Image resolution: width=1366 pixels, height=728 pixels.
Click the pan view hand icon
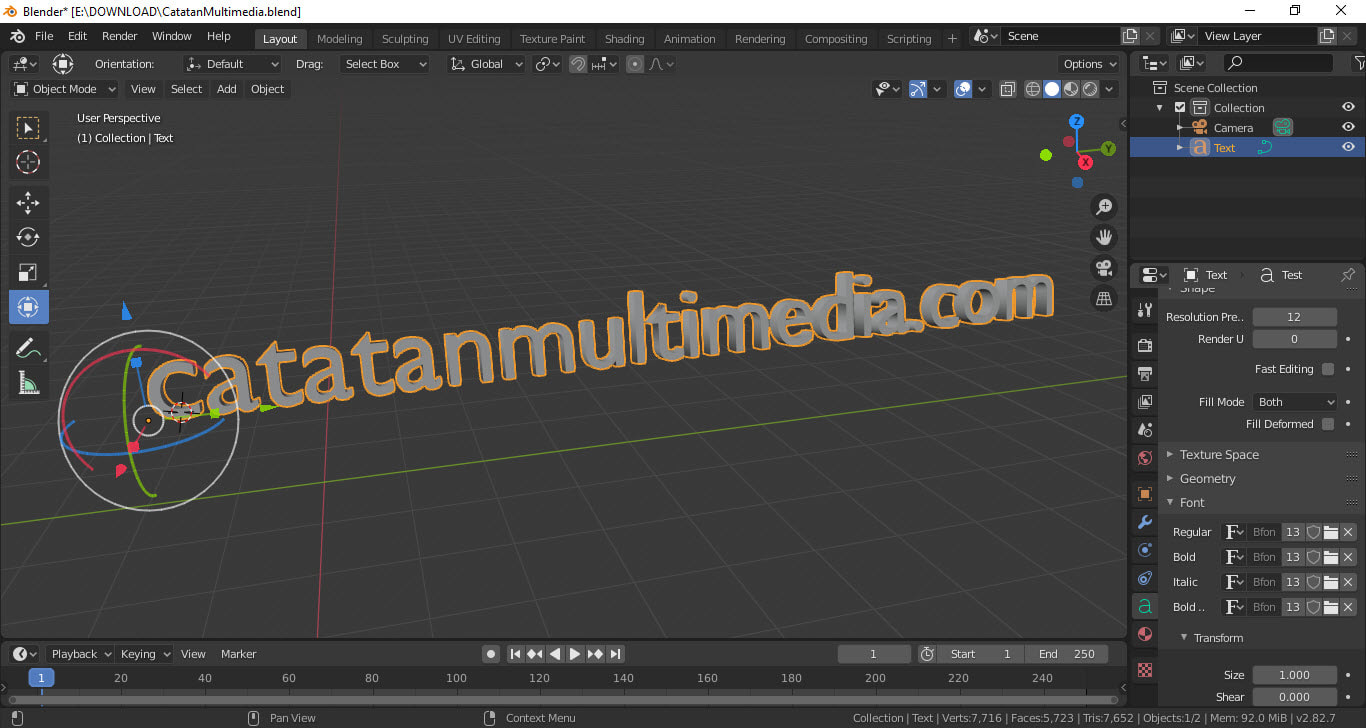1104,237
